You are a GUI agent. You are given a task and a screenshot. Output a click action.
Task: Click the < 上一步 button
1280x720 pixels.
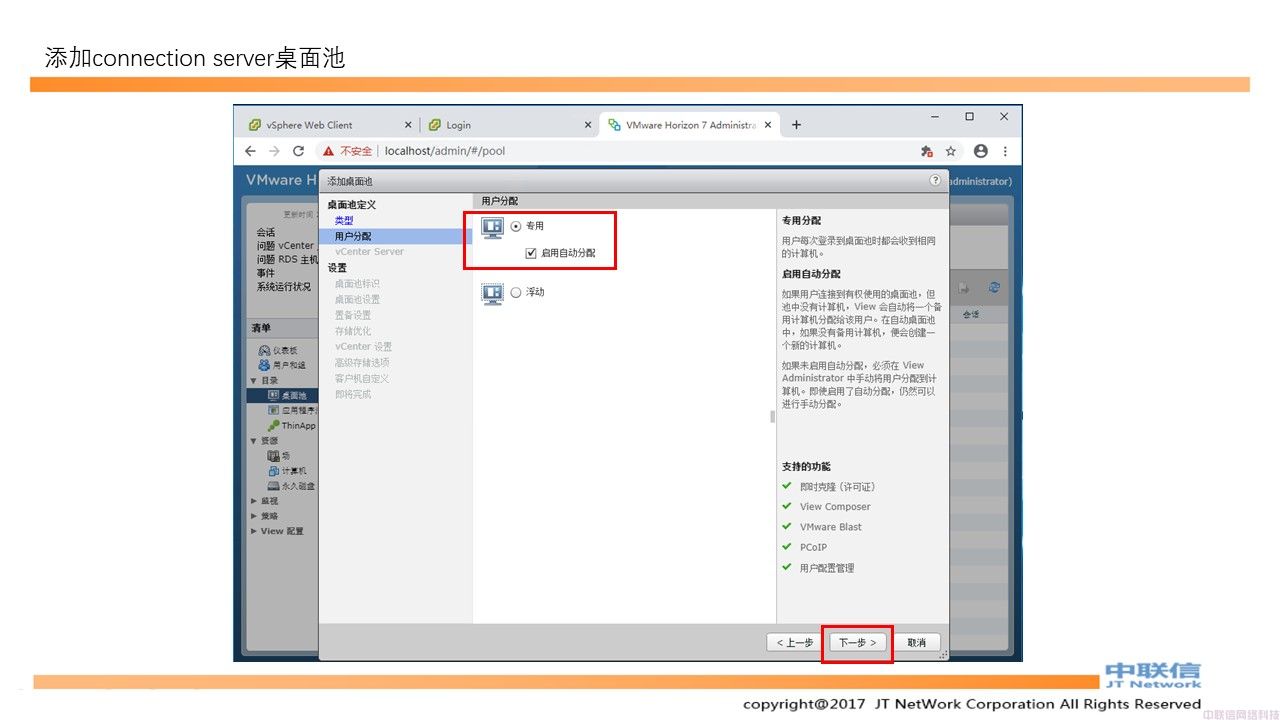795,642
